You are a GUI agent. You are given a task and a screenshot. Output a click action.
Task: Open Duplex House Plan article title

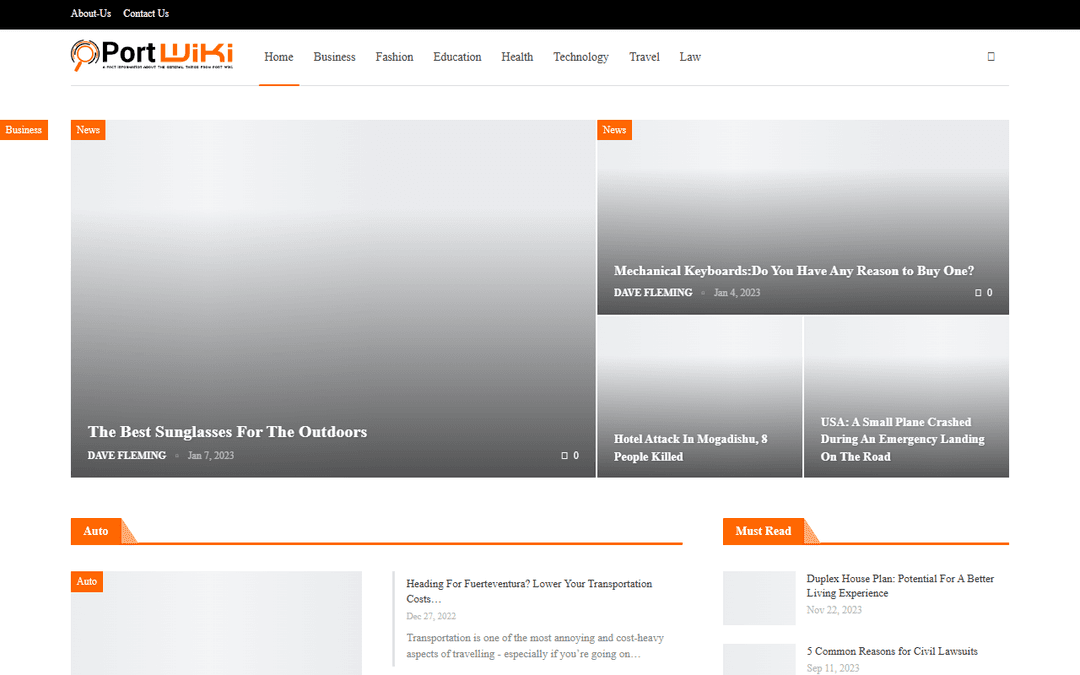[x=900, y=586]
